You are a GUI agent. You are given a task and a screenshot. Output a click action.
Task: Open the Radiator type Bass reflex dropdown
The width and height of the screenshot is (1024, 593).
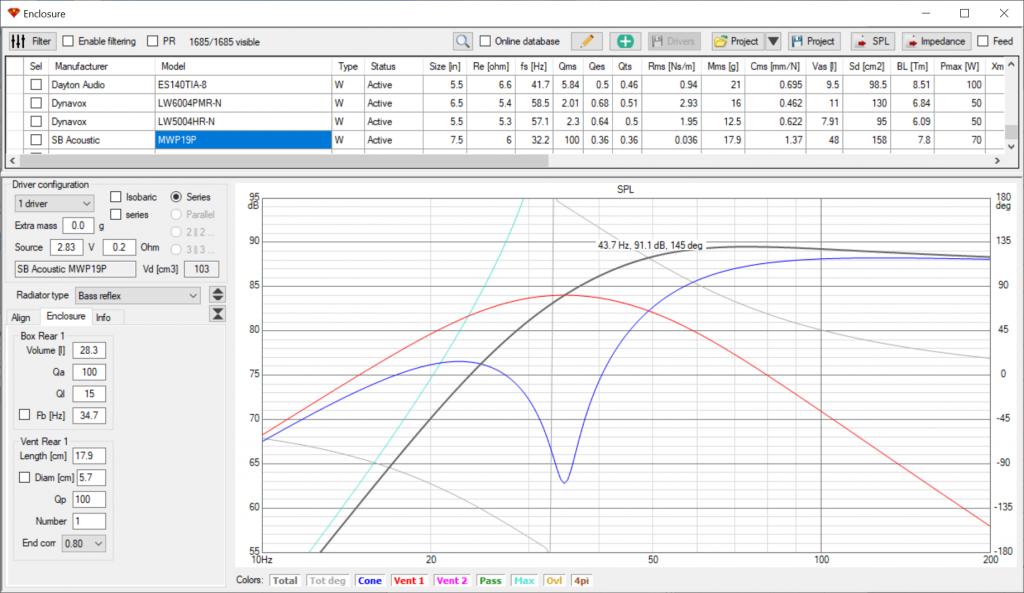point(137,296)
